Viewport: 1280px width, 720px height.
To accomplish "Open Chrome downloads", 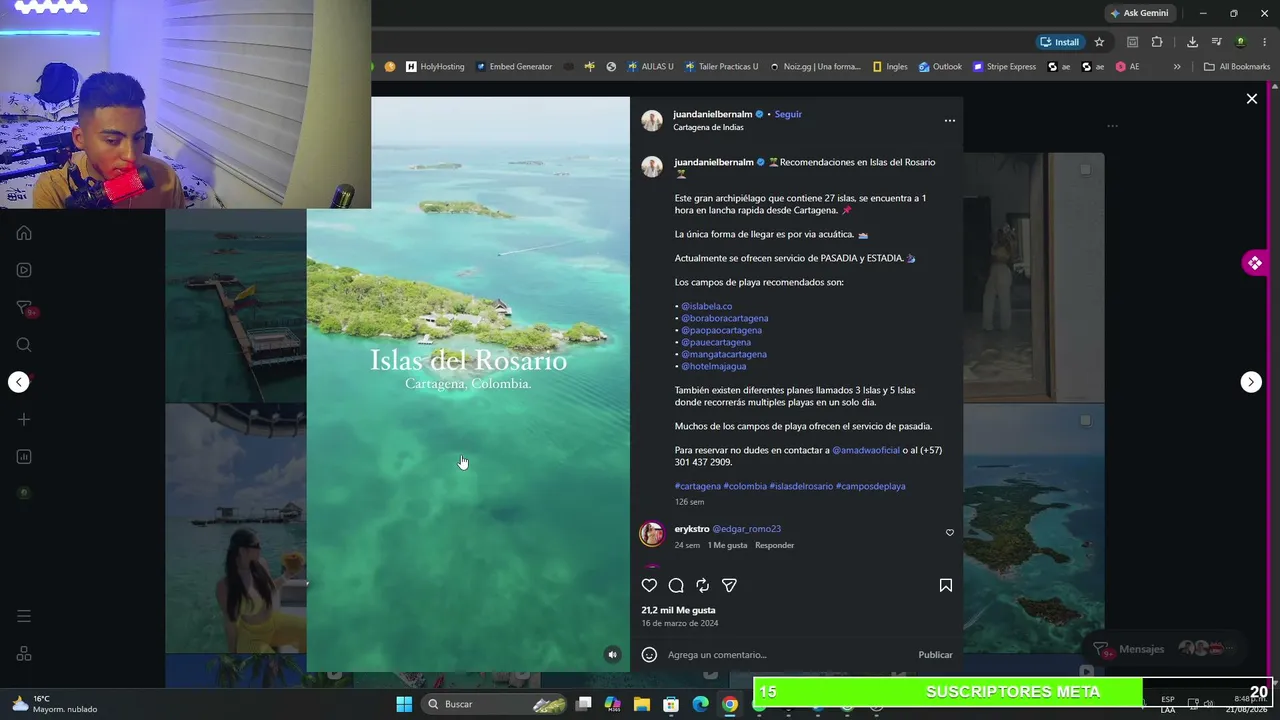I will tap(1192, 42).
